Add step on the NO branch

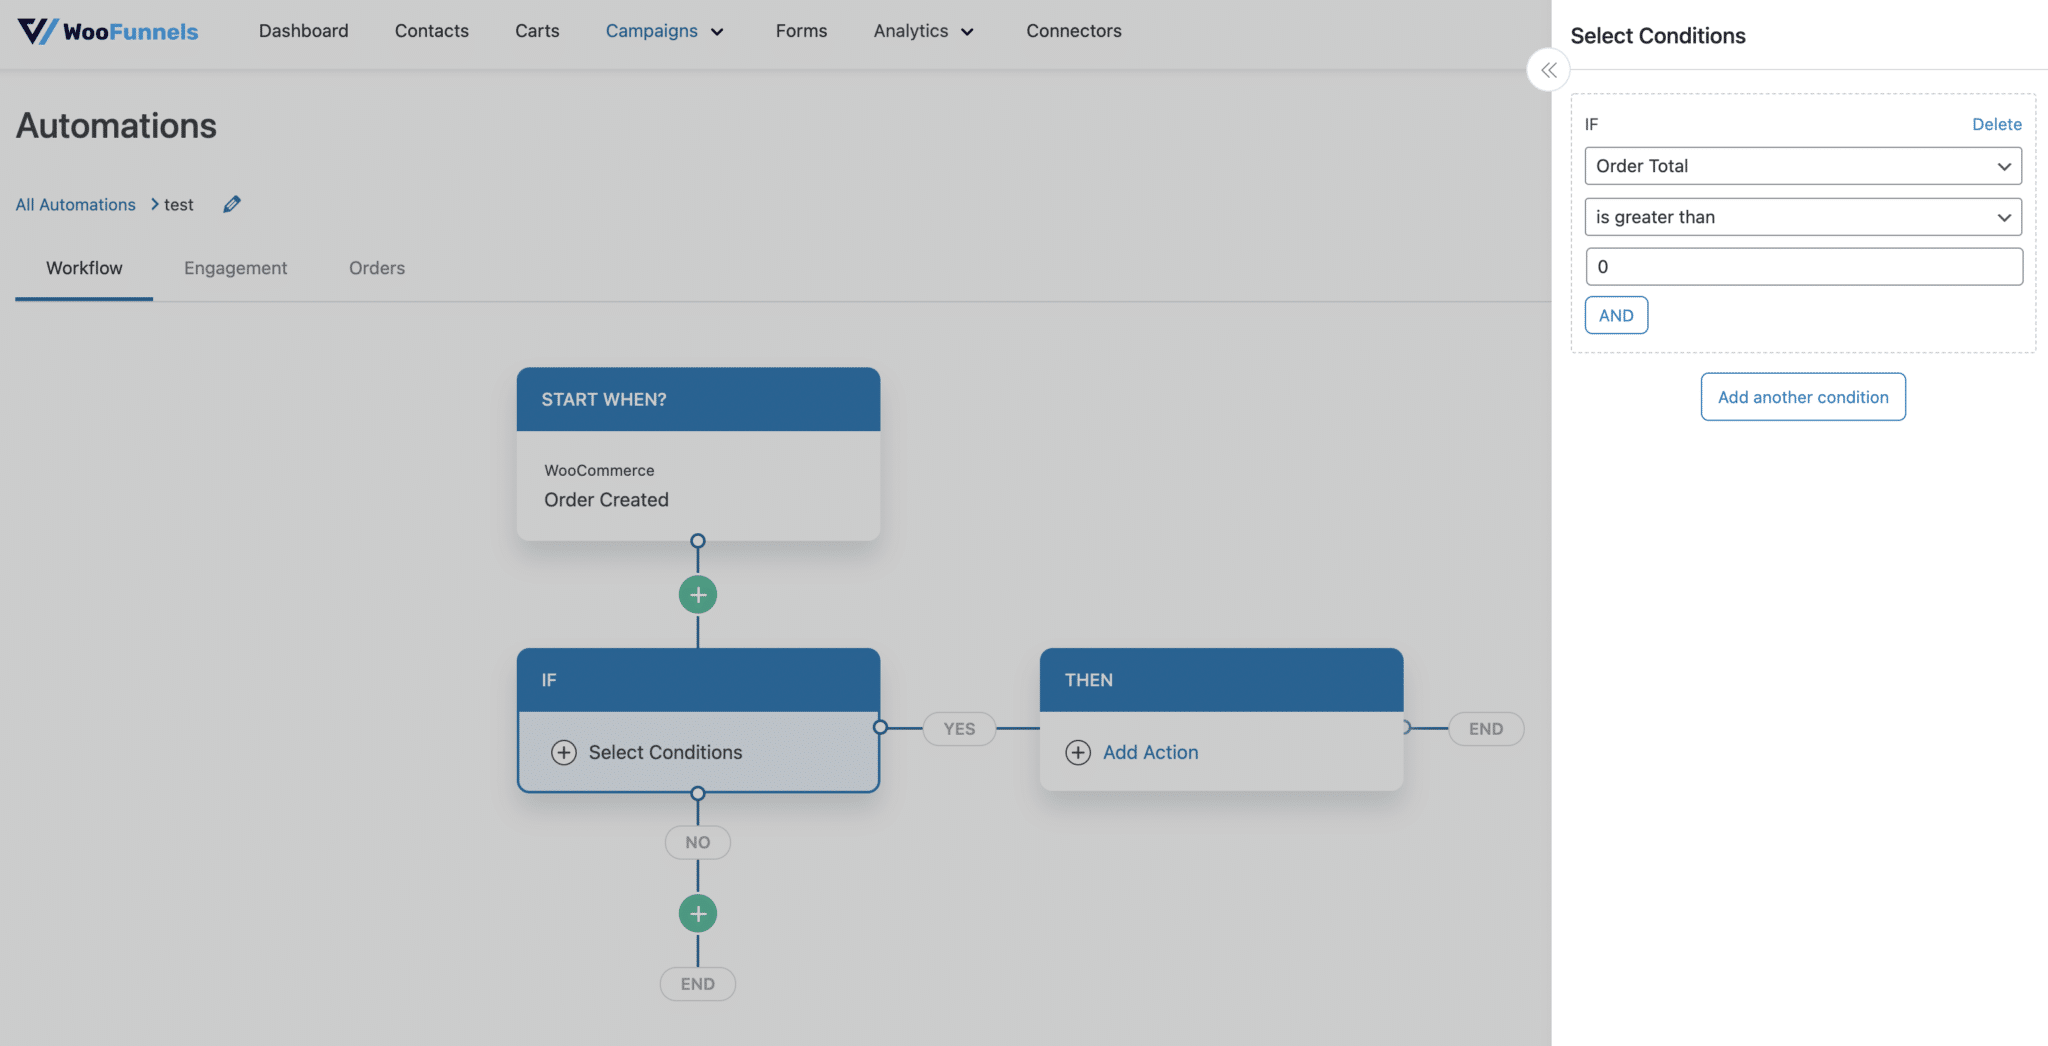(x=698, y=913)
